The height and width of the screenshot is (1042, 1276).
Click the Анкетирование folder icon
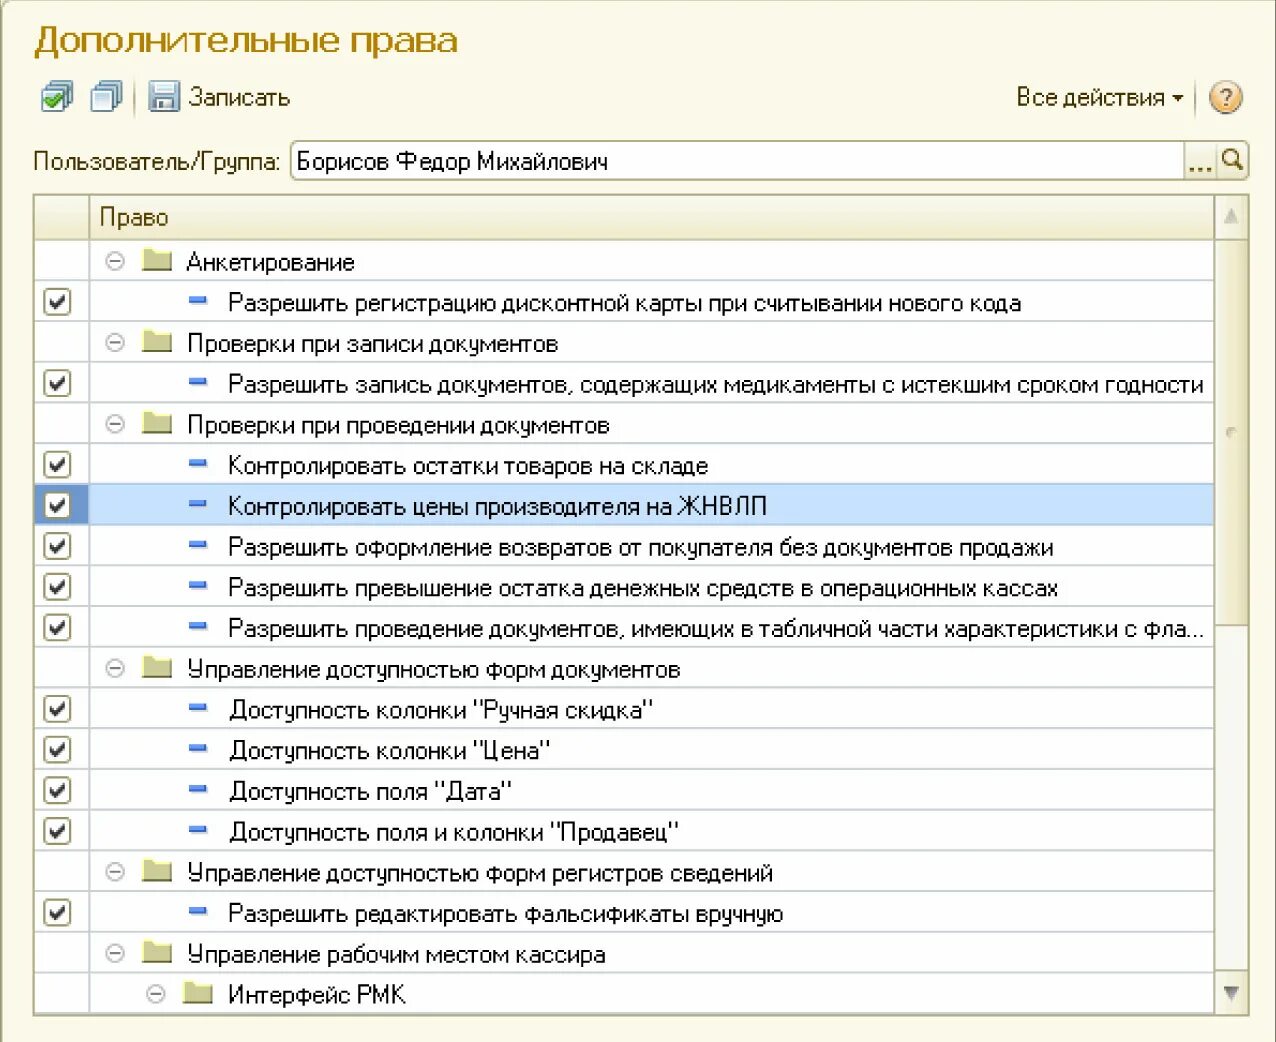157,261
